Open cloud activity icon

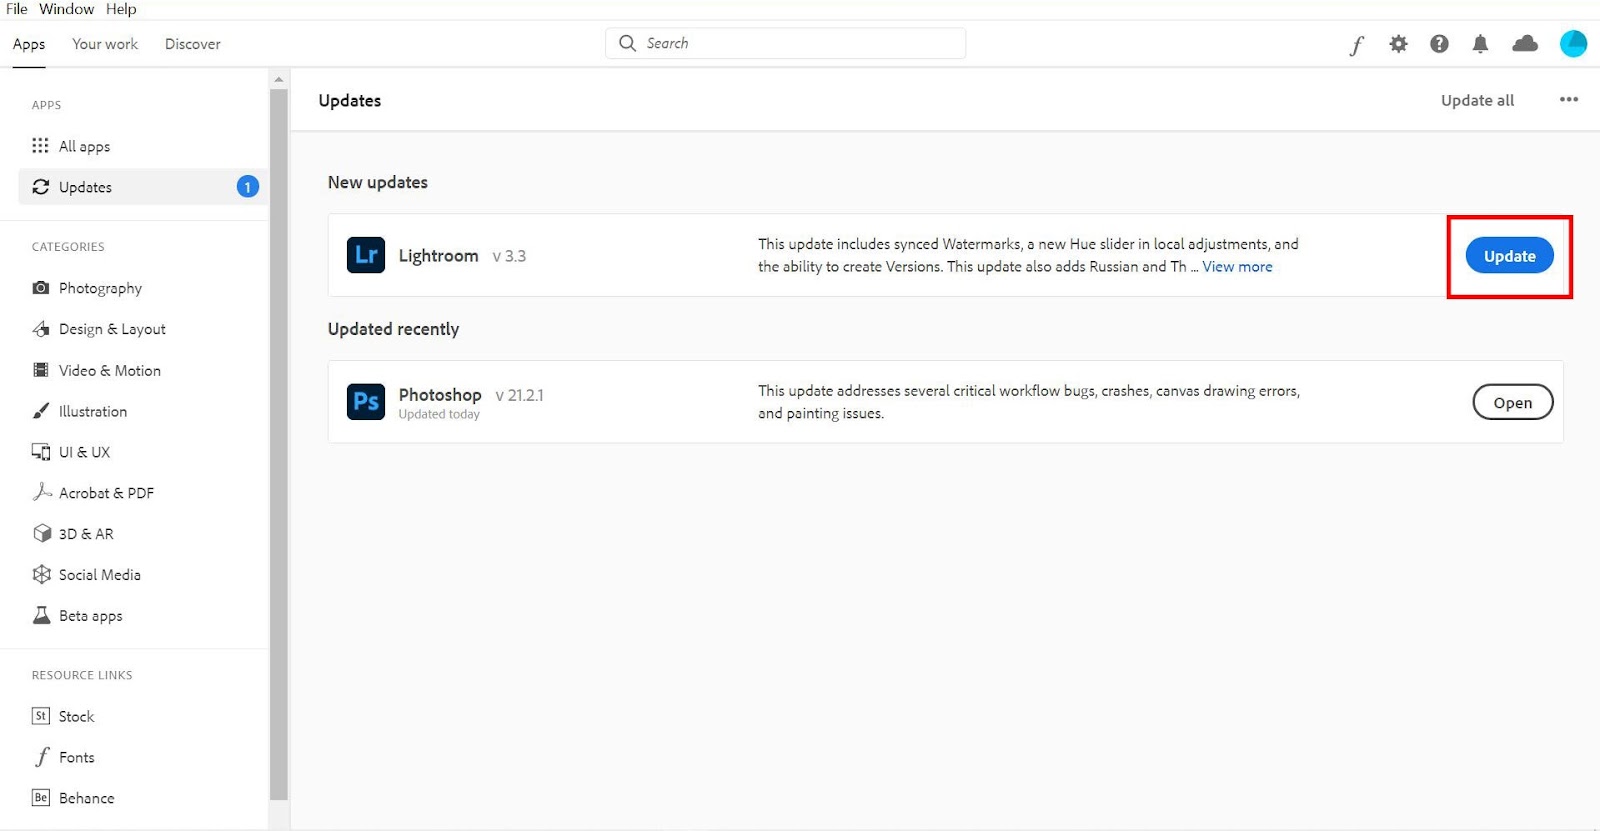[1525, 43]
